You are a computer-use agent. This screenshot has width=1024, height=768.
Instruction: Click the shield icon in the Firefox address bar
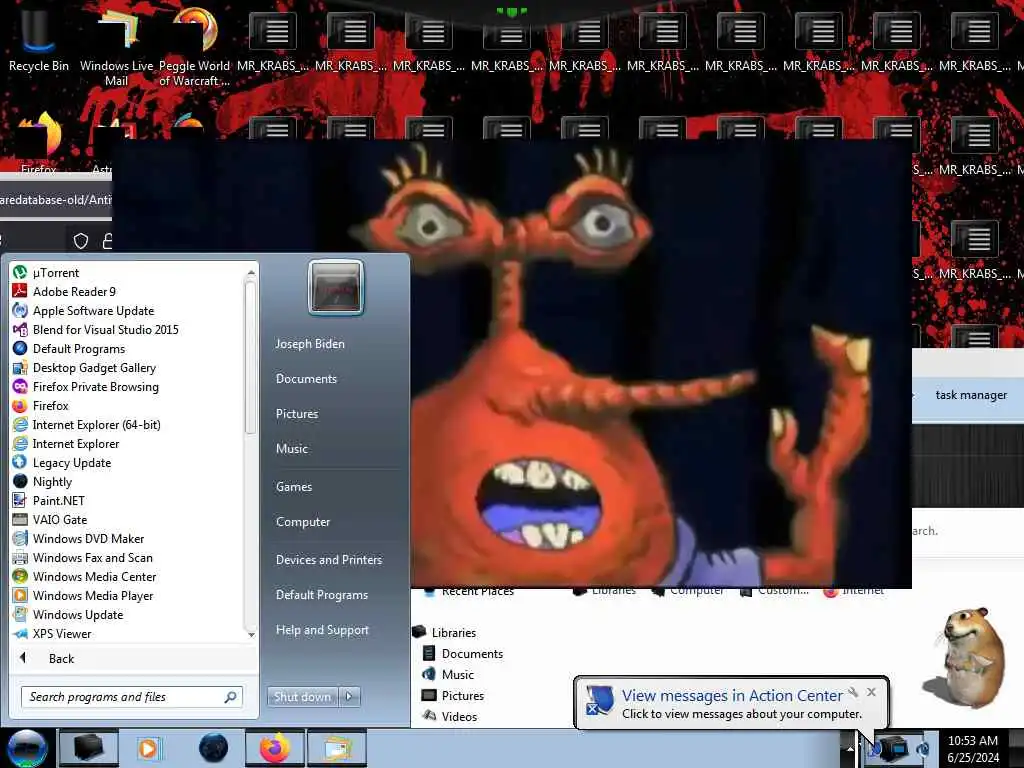click(x=80, y=241)
